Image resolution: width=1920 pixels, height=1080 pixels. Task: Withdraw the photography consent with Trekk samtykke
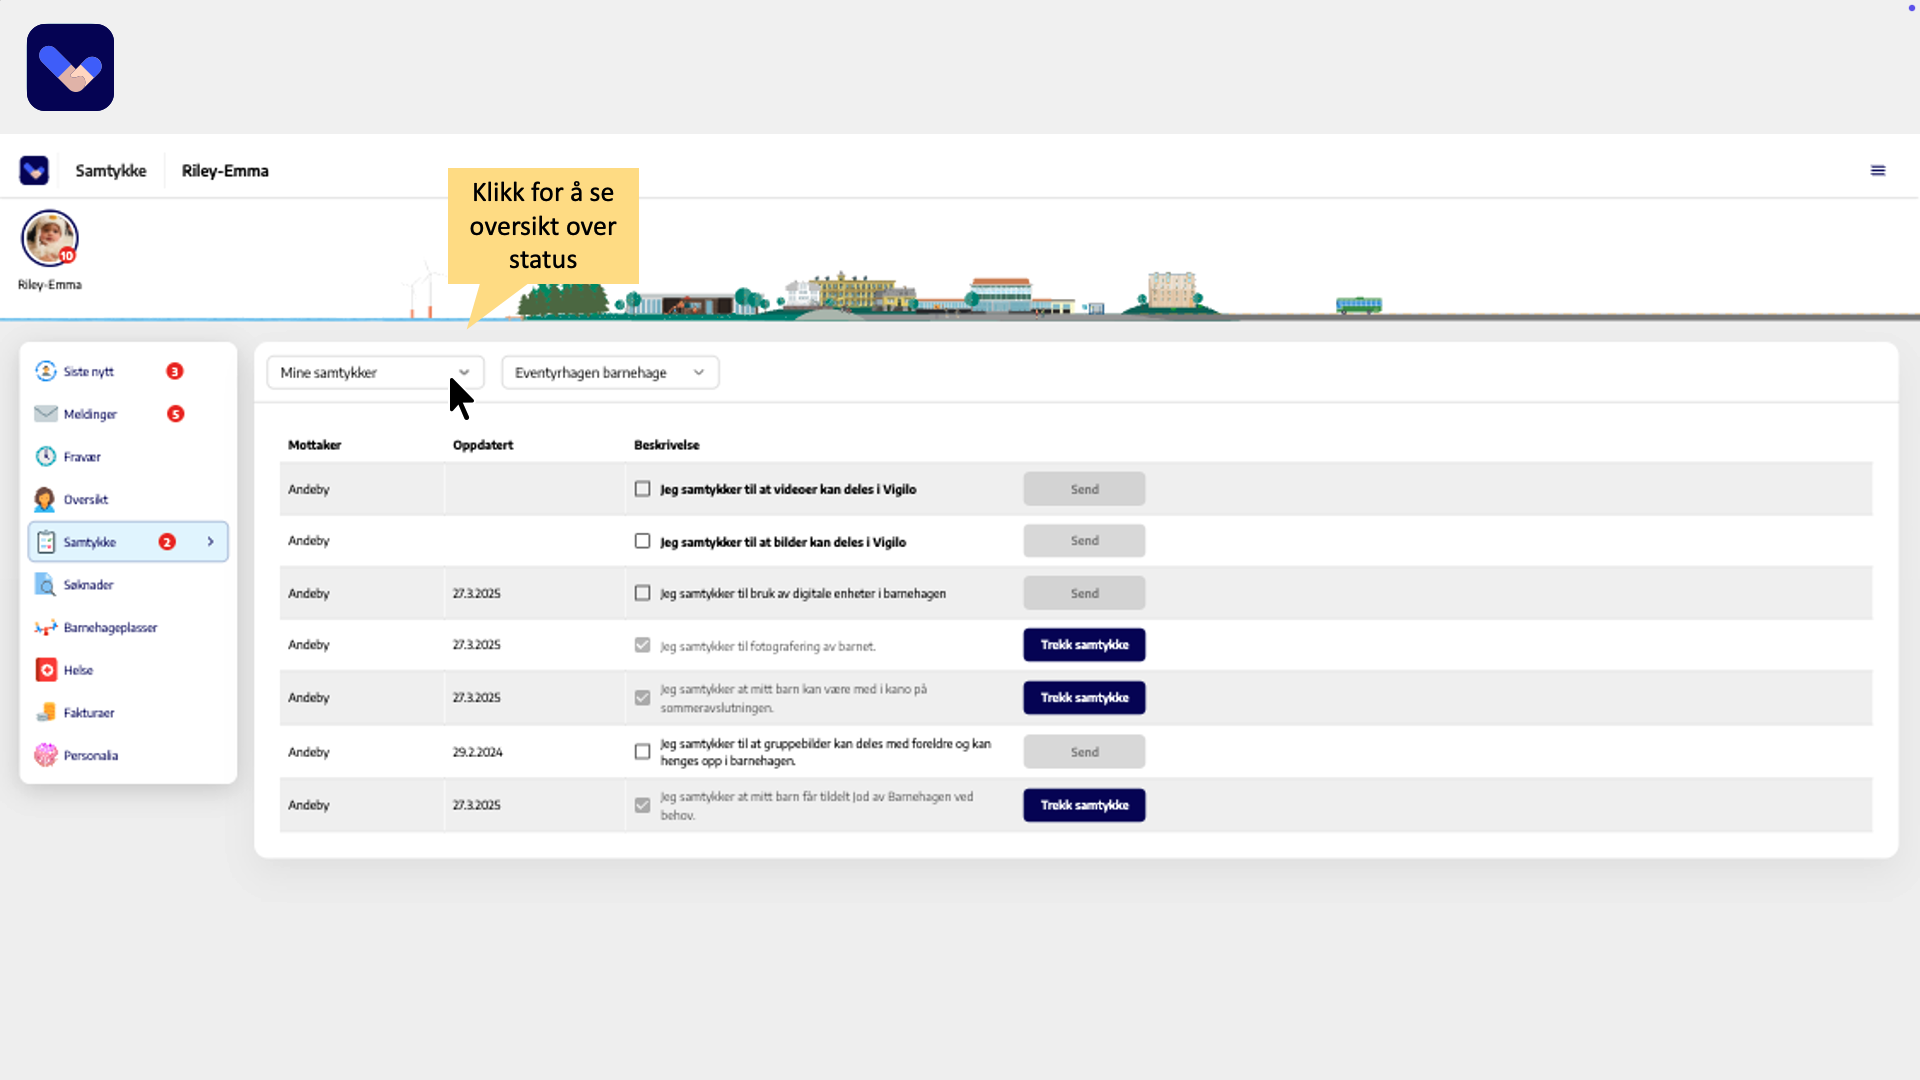click(1084, 645)
